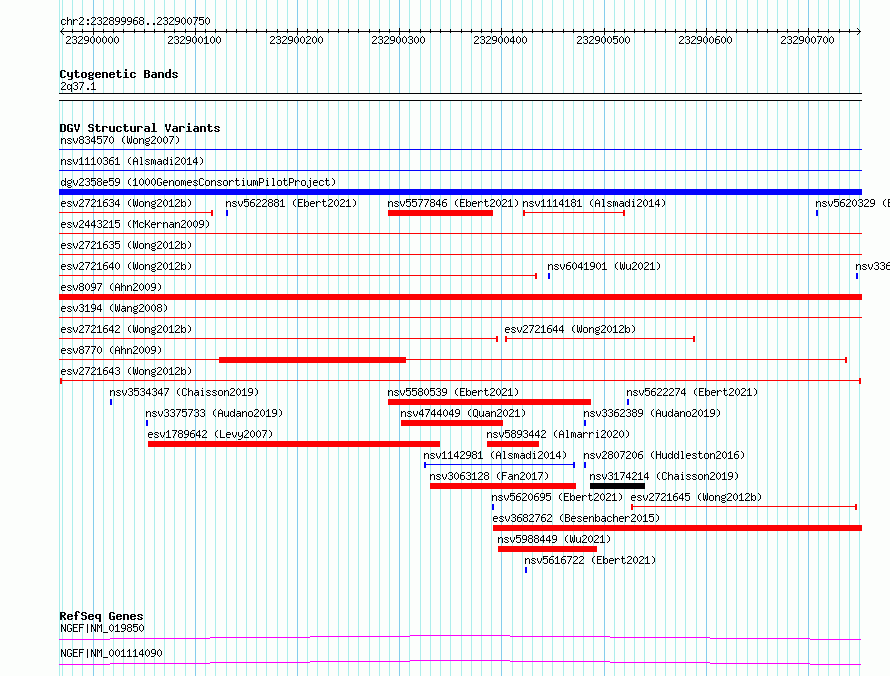The image size is (890, 676).
Task: Click nsv5622274 (Ebert2021) label
Action: pyautogui.click(x=692, y=392)
